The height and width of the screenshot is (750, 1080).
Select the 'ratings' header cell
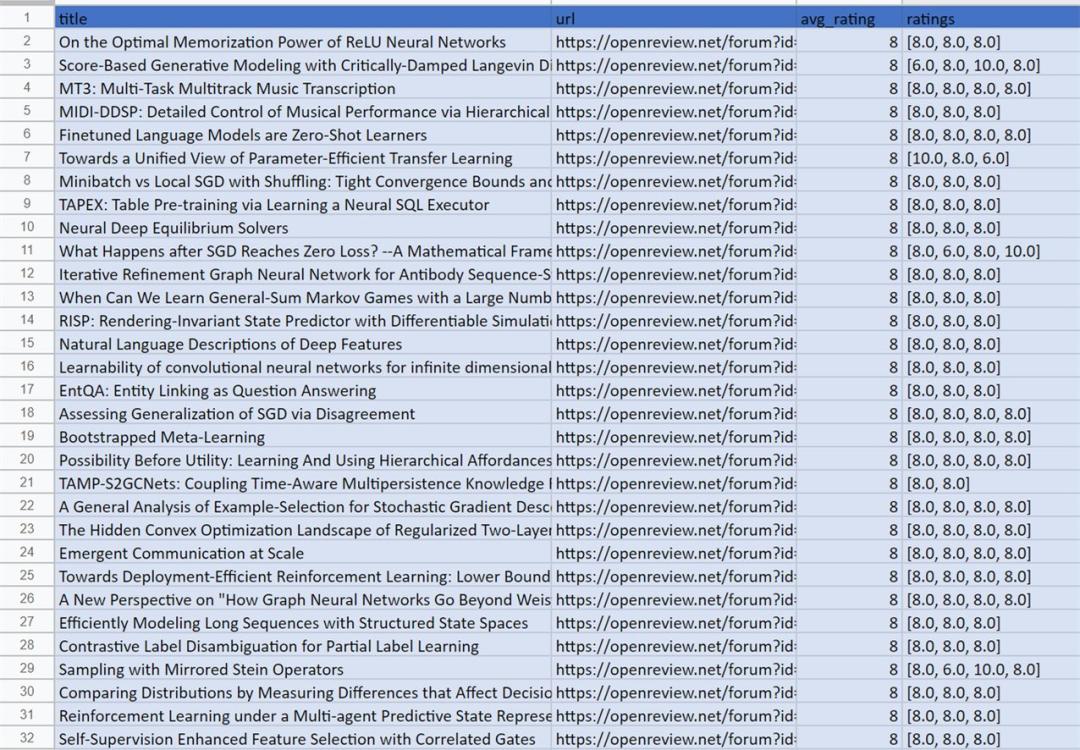tap(990, 18)
